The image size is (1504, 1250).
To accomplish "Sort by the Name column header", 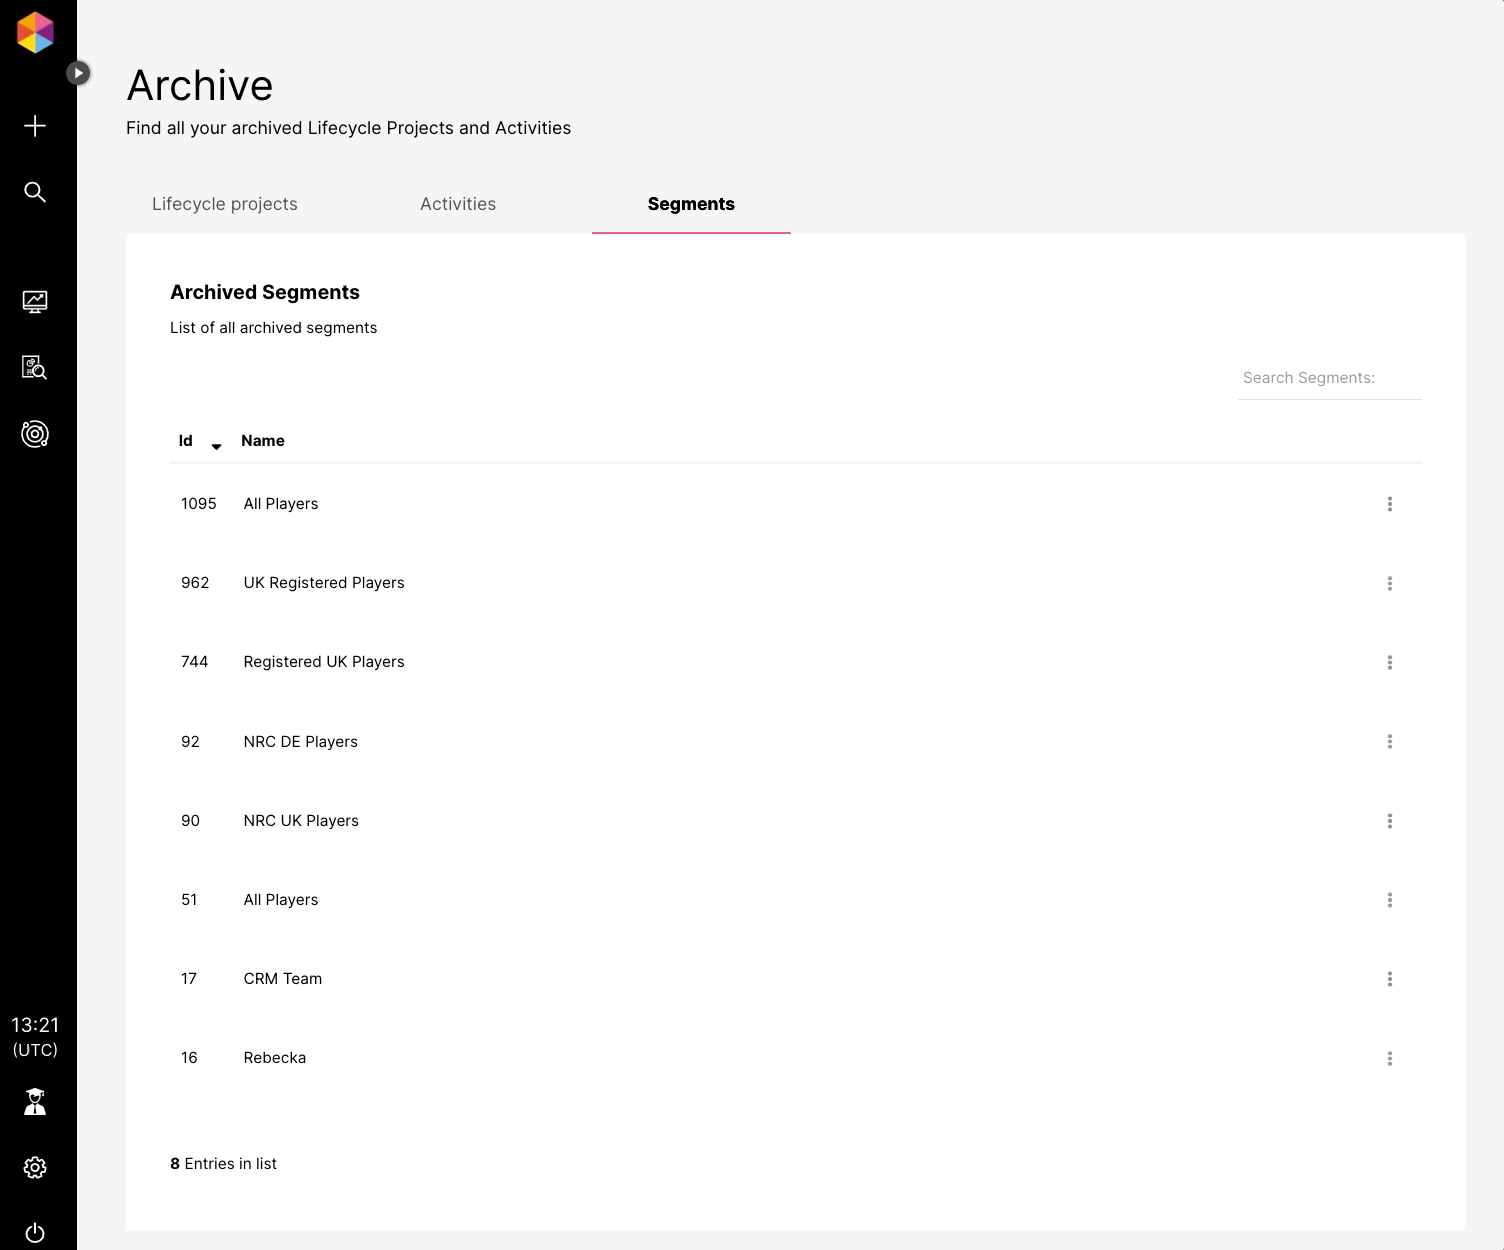I will pyautogui.click(x=263, y=441).
